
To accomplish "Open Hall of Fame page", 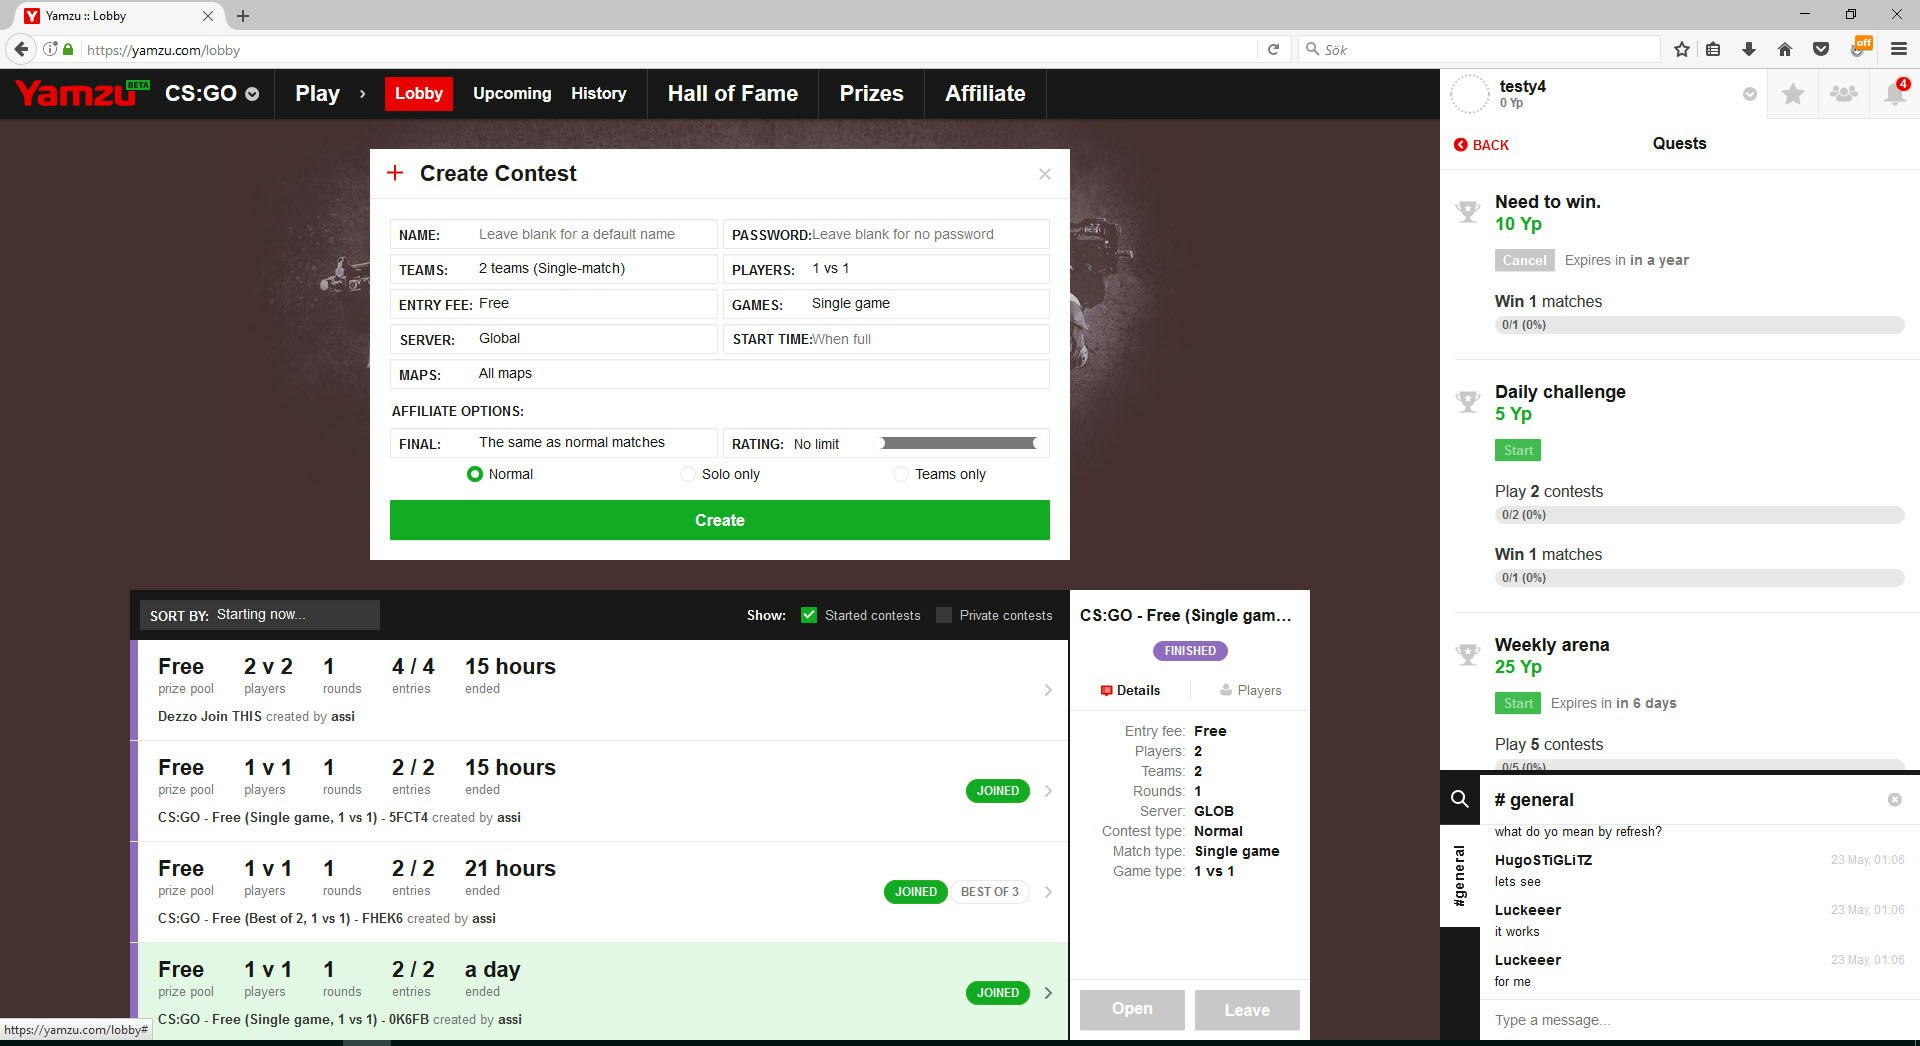I will [x=733, y=94].
